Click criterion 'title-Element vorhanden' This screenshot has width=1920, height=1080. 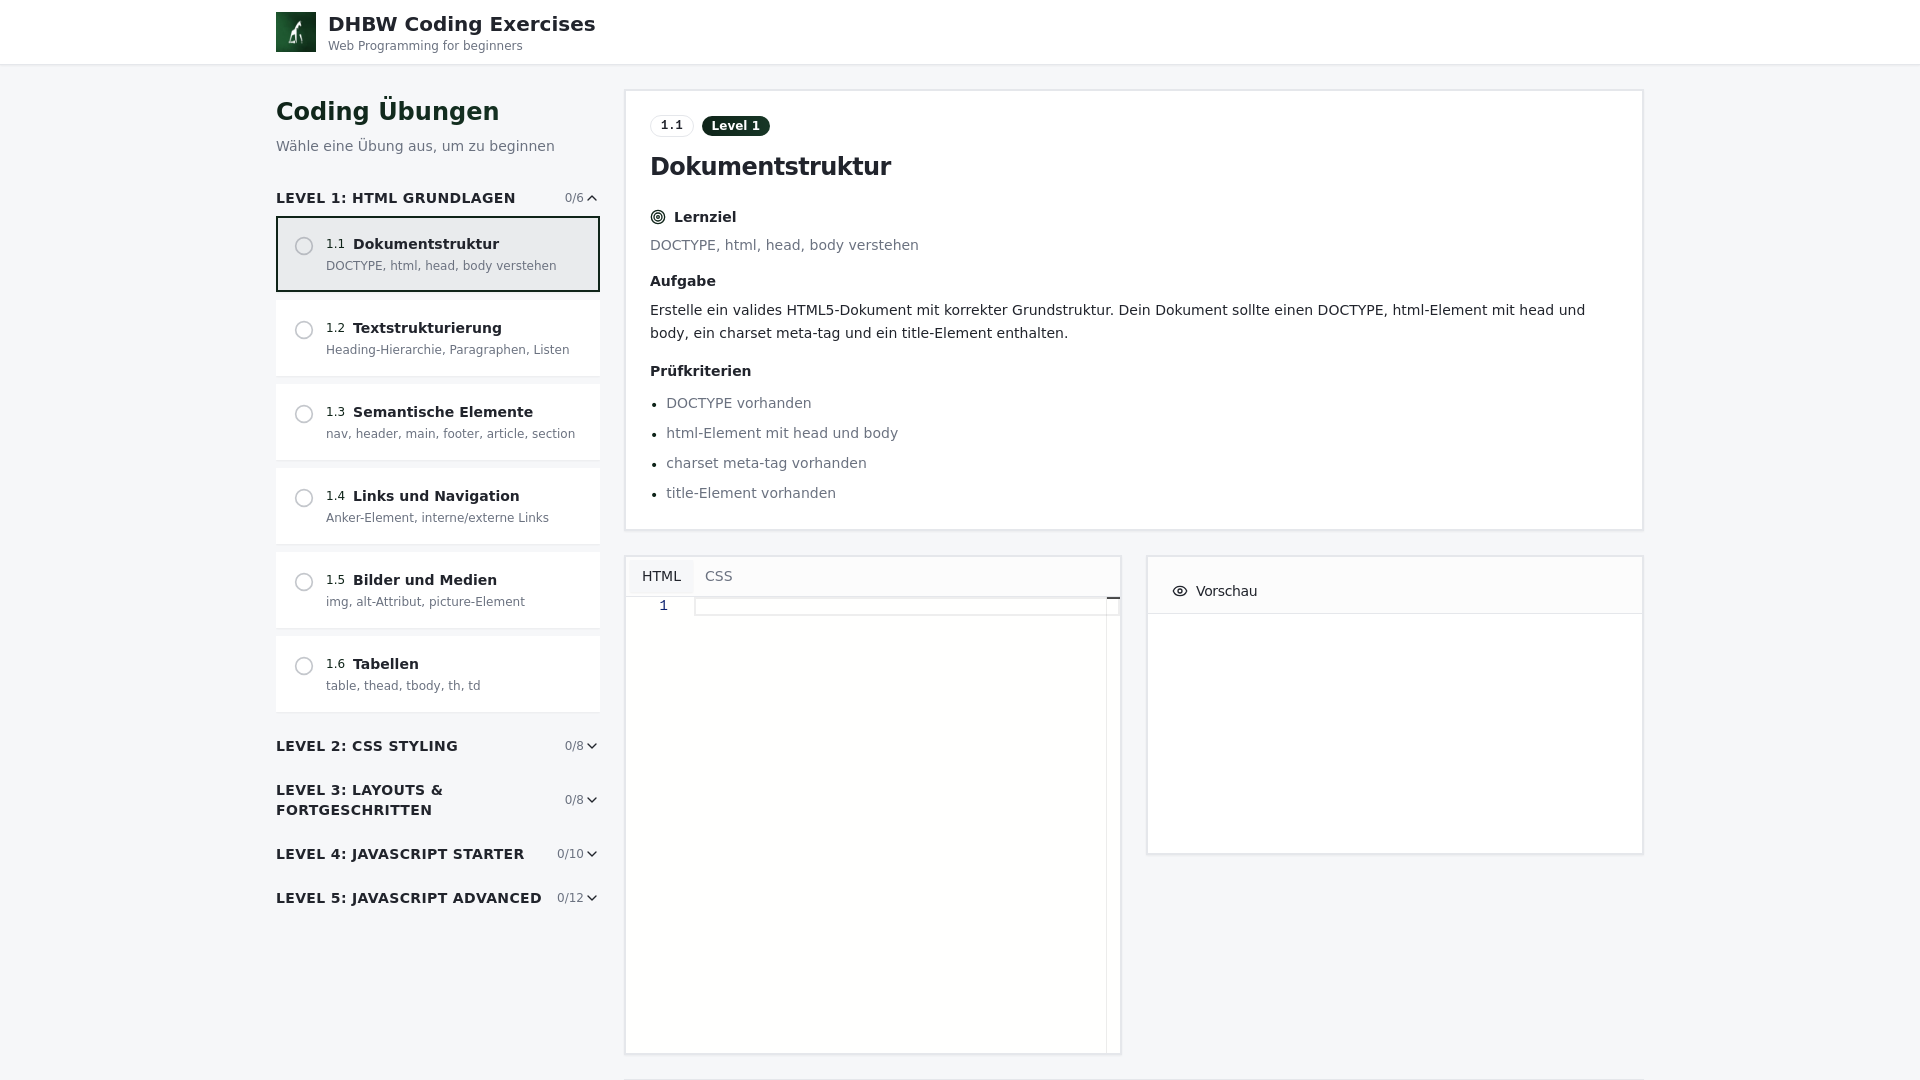(751, 493)
